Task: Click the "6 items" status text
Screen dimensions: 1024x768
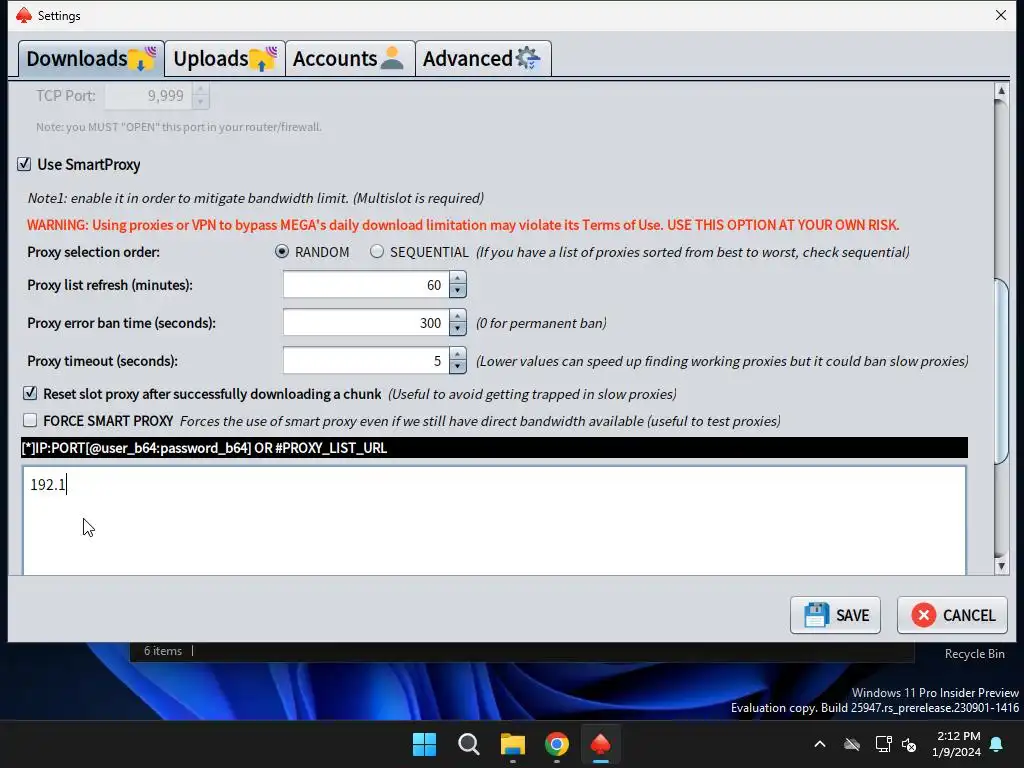Action: click(x=163, y=651)
